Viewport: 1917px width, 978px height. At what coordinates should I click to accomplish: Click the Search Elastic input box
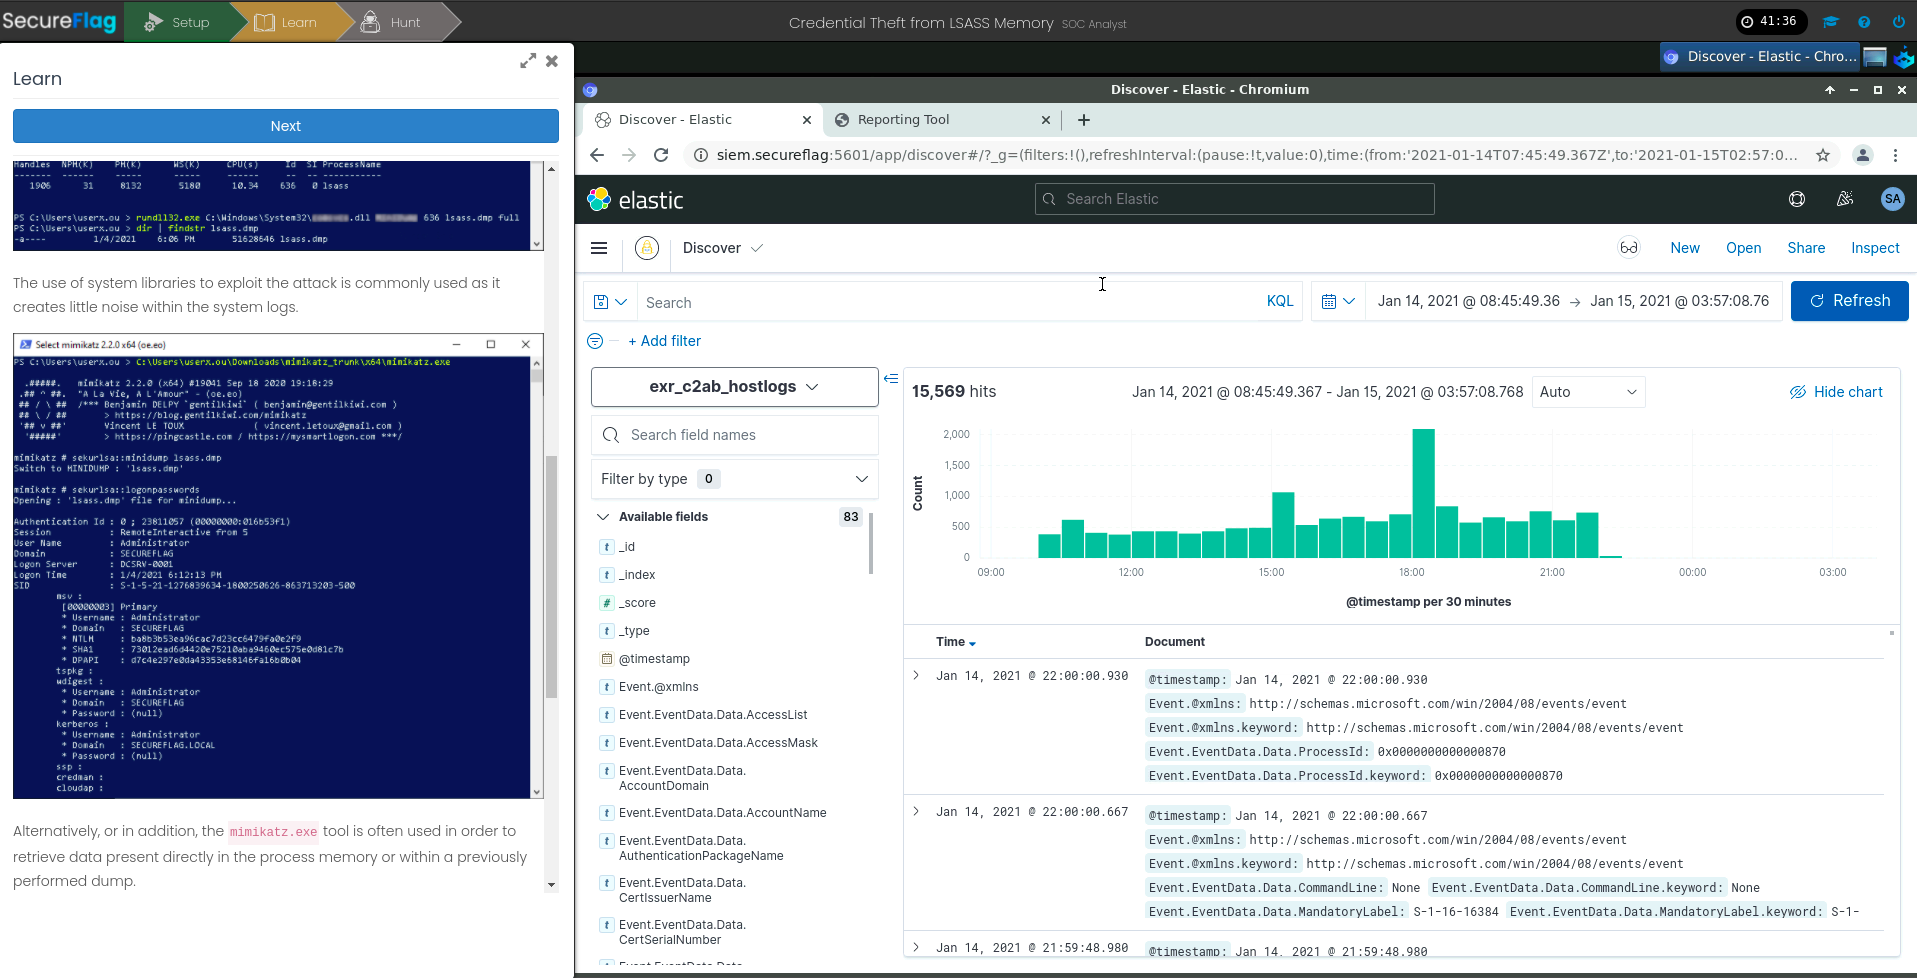pyautogui.click(x=1234, y=199)
